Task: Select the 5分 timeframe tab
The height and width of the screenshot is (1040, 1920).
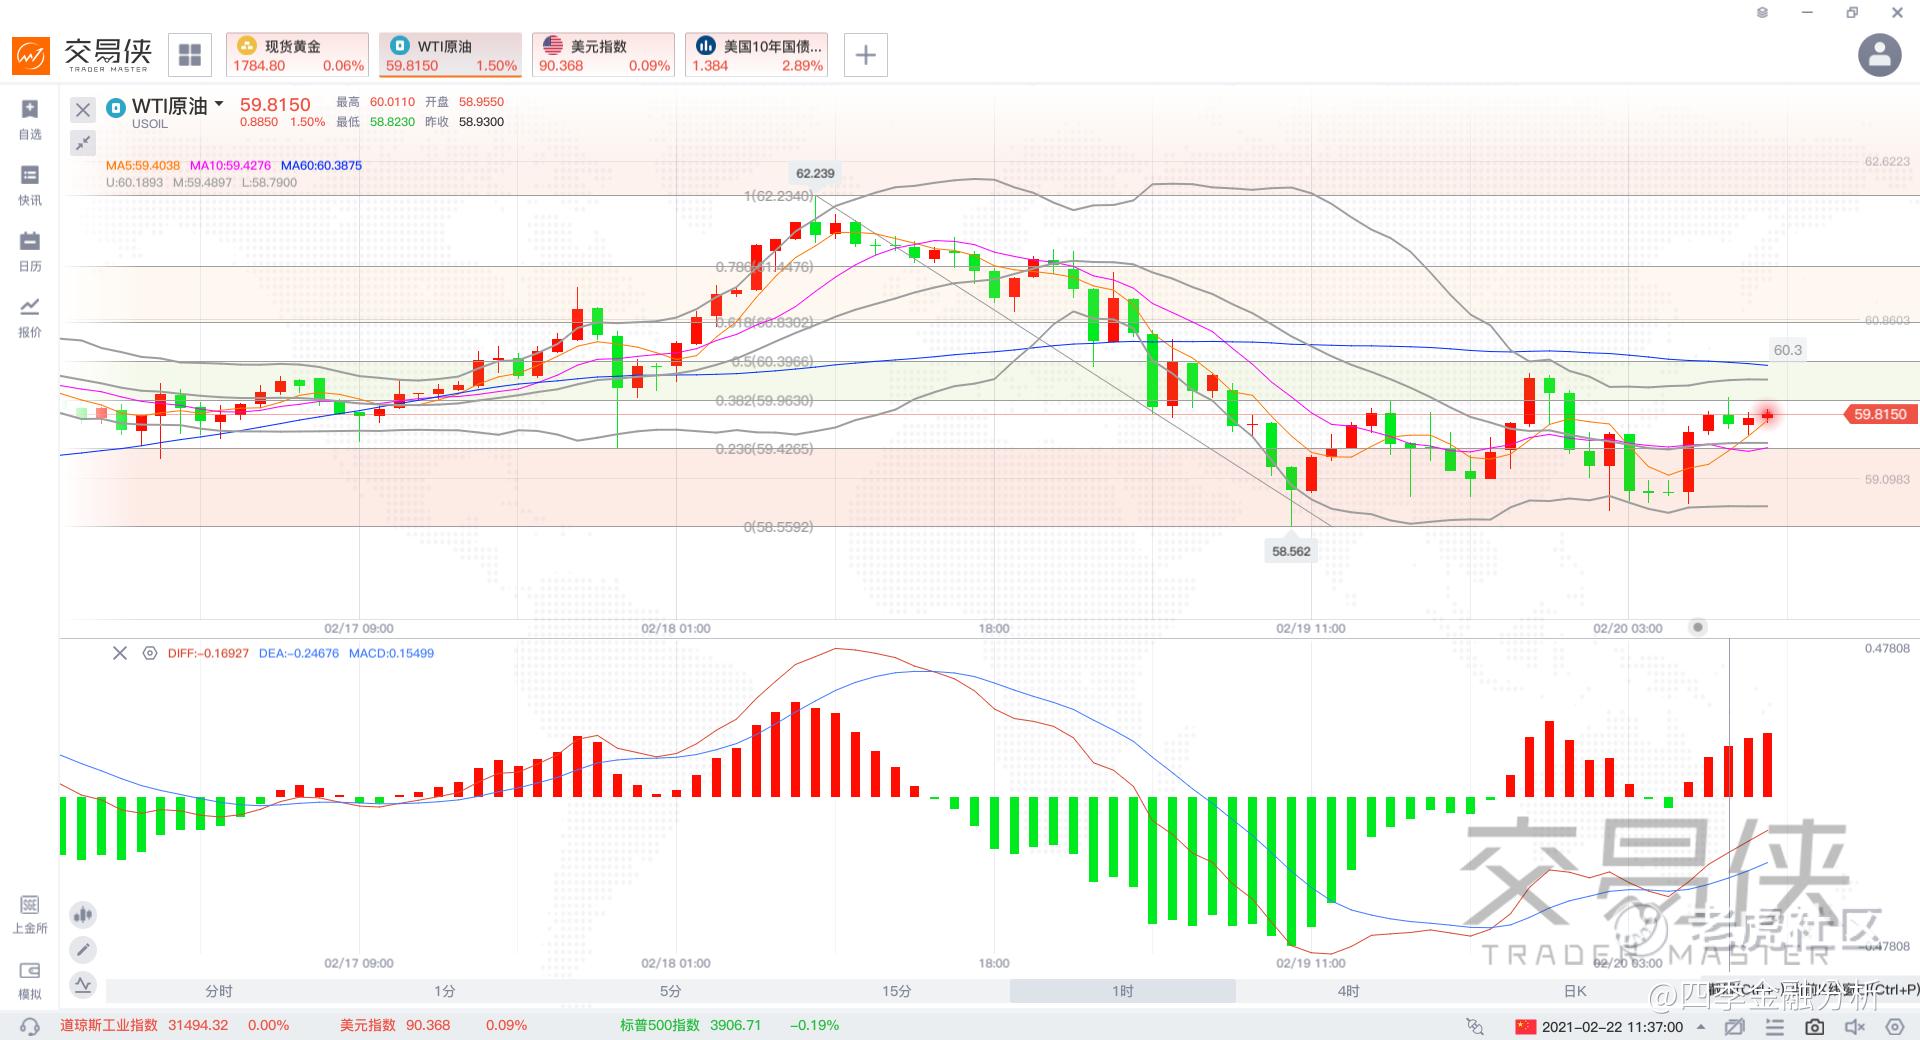Action: coord(671,991)
